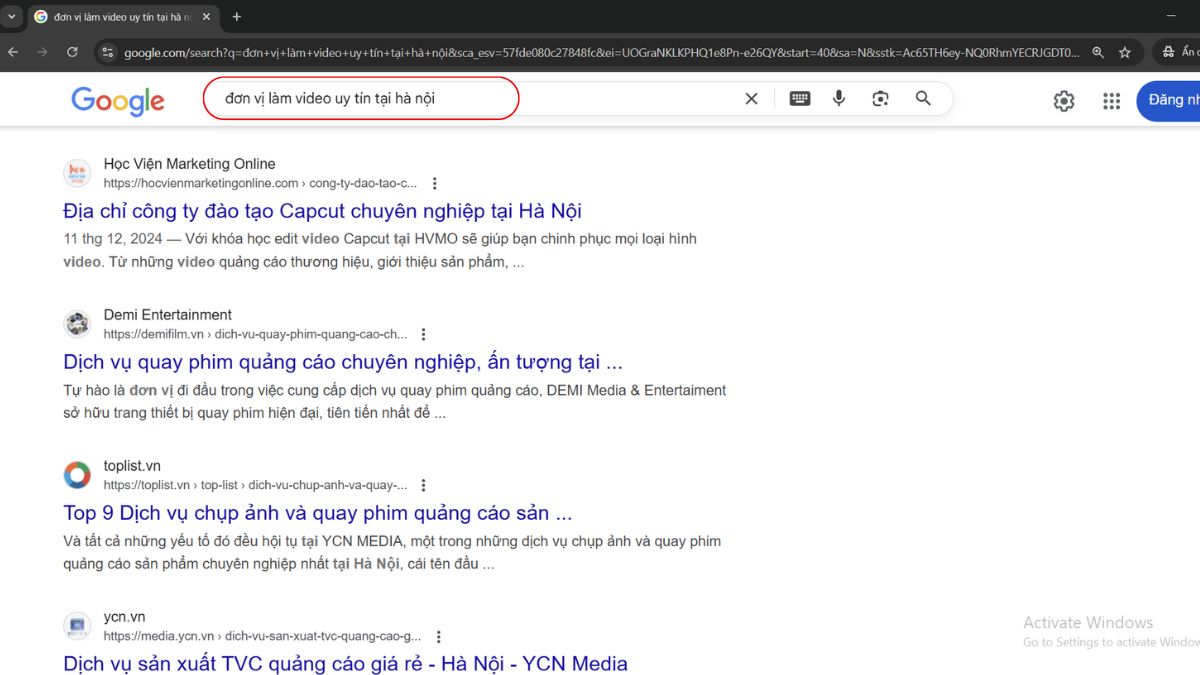Image resolution: width=1200 pixels, height=675 pixels.
Task: Open Google quick settings gear
Action: tap(1064, 101)
